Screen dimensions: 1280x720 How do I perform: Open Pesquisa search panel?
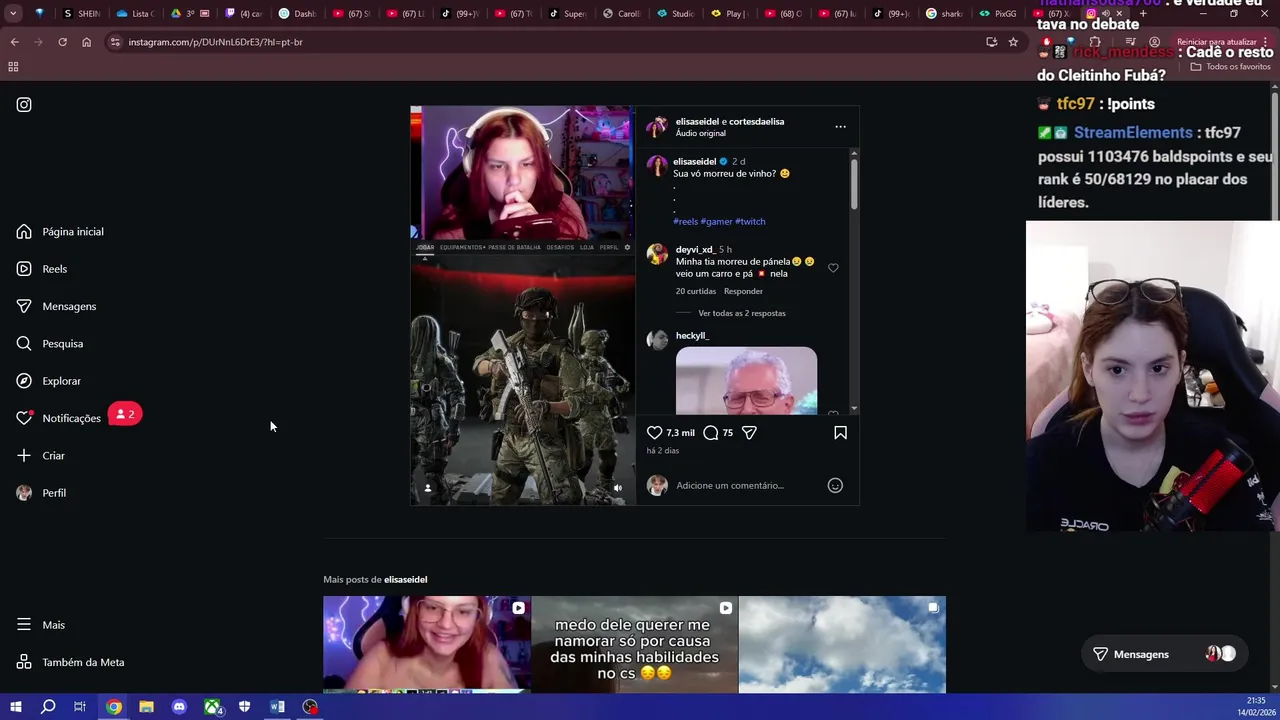[x=50, y=343]
